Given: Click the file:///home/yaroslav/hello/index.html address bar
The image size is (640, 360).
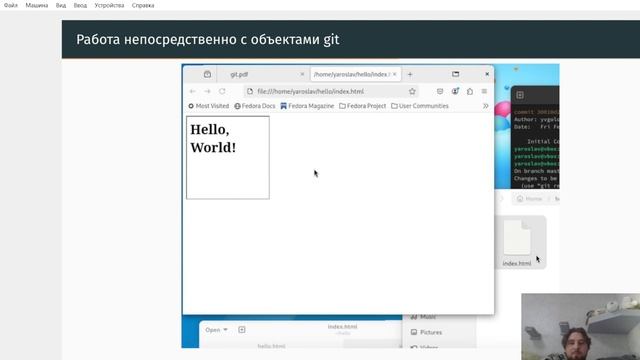Looking at the screenshot, I should tap(331, 91).
